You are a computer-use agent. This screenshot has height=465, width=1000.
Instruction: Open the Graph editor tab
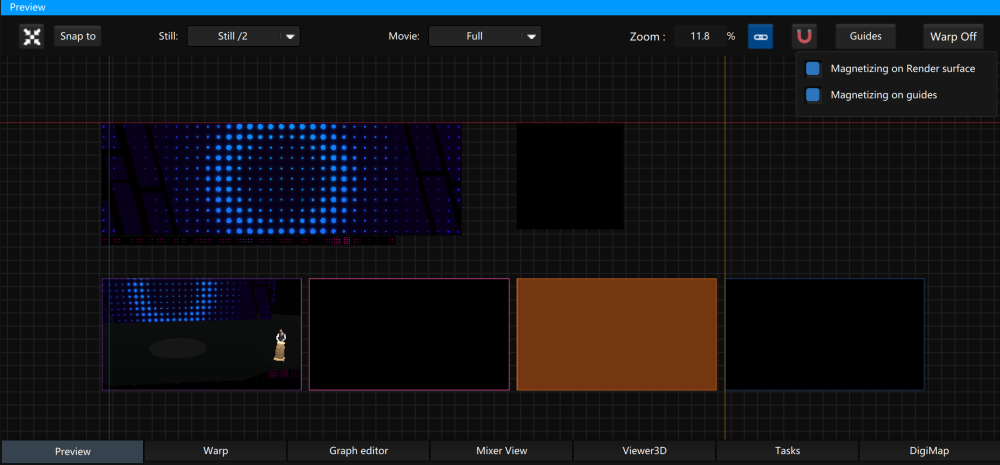pyautogui.click(x=358, y=451)
